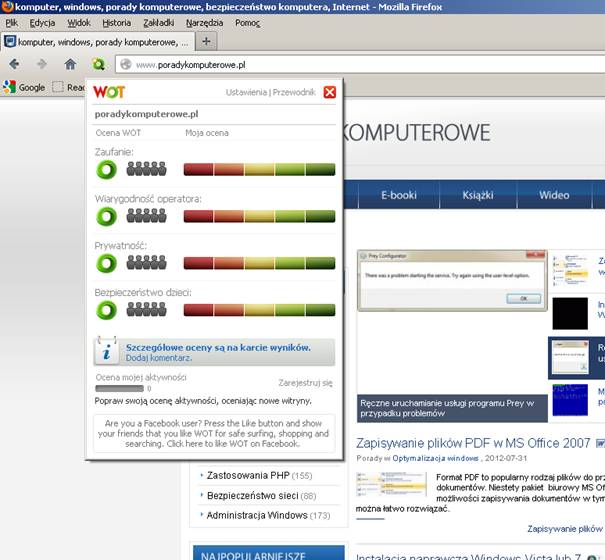Screen dimensions: 605x560
Task: Click the PDF article thumbnail image
Action: 391,483
